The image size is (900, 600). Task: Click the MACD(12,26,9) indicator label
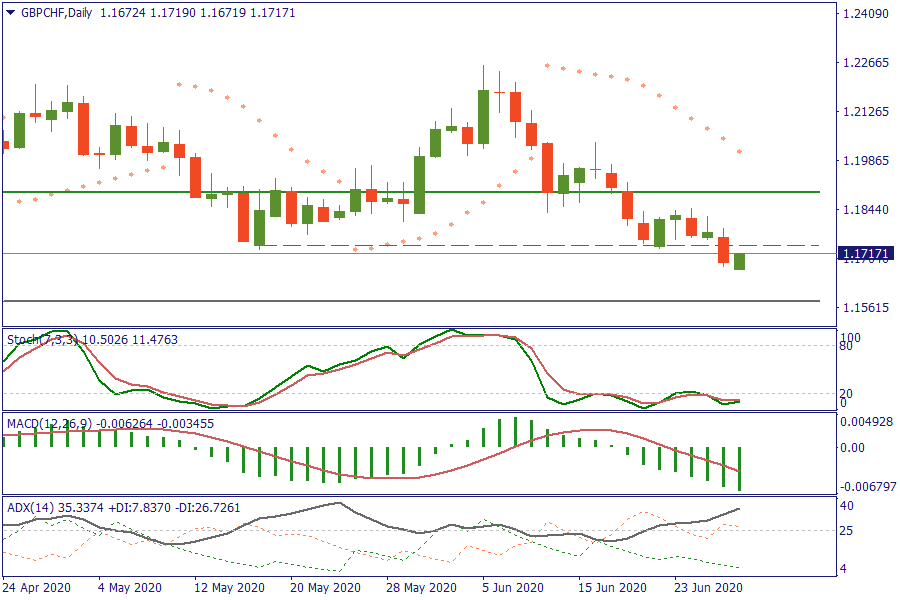[x=49, y=424]
